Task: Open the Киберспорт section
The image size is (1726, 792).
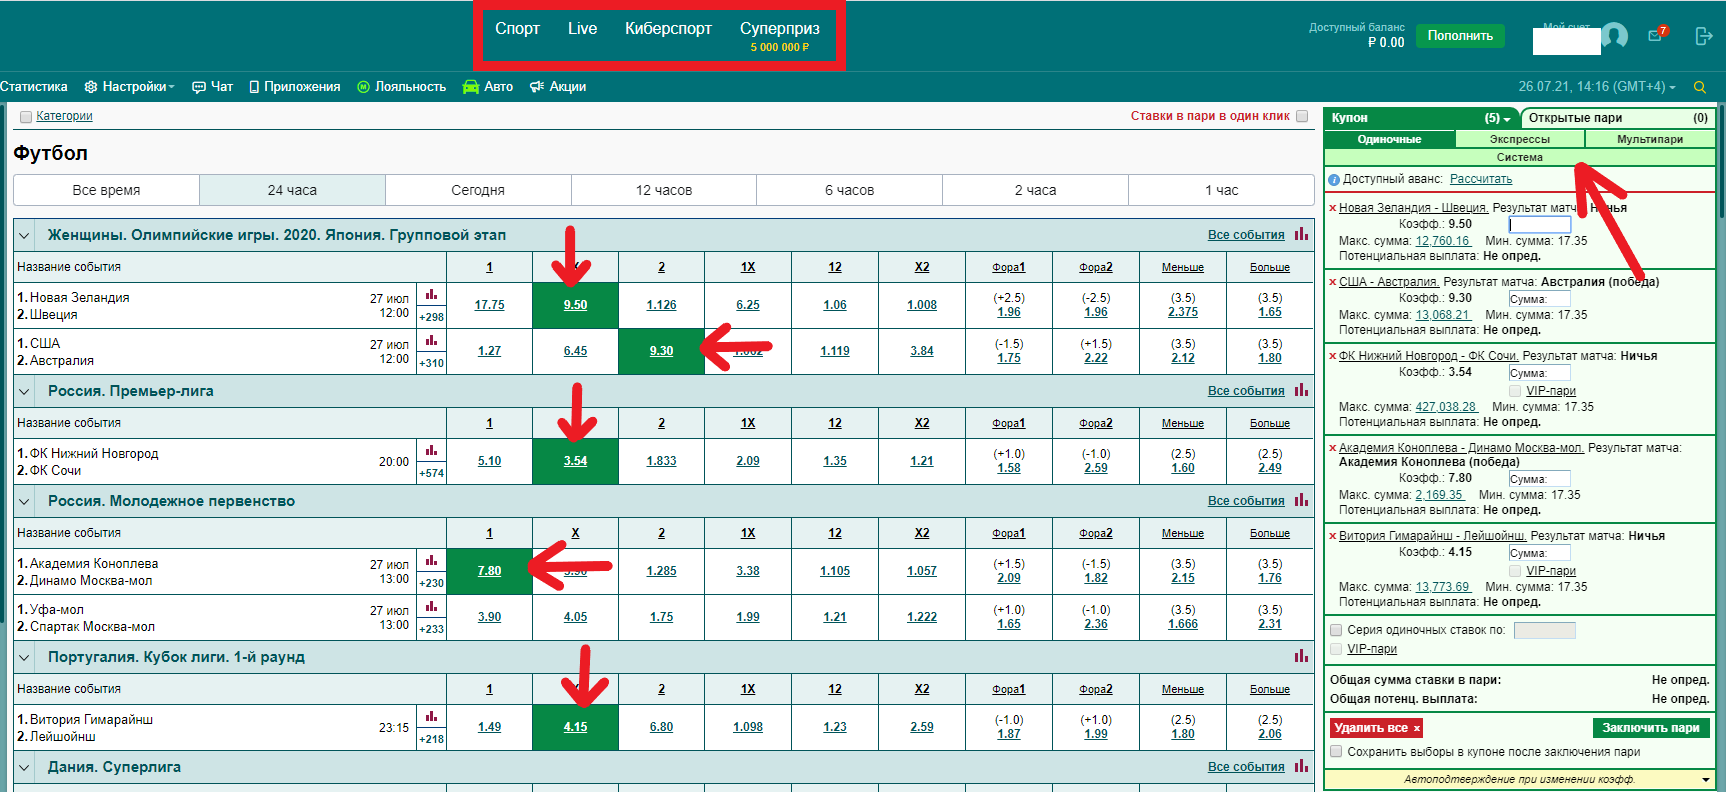Action: click(x=668, y=29)
